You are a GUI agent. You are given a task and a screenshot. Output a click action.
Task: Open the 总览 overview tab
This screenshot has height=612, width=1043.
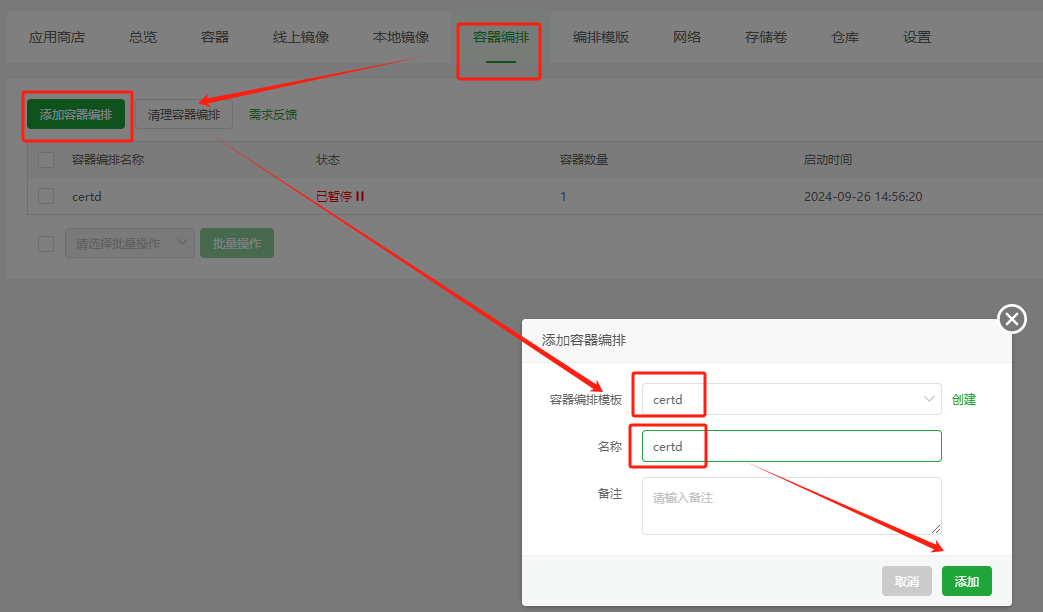tap(143, 37)
